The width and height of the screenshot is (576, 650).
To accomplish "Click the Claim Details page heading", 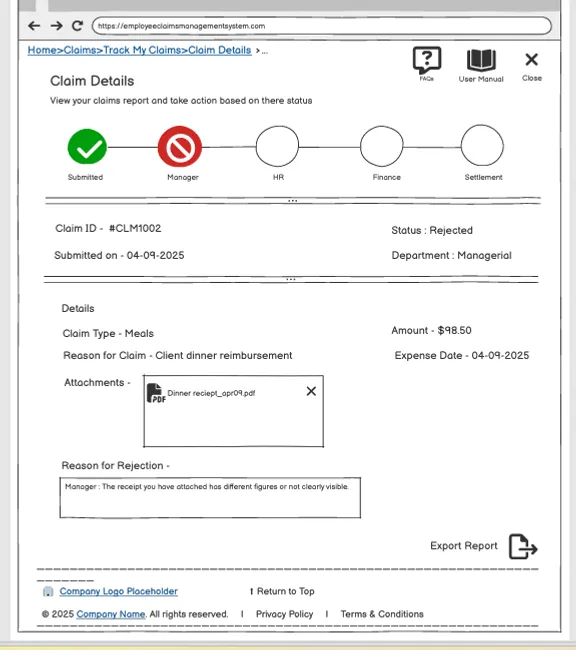I will tap(92, 81).
